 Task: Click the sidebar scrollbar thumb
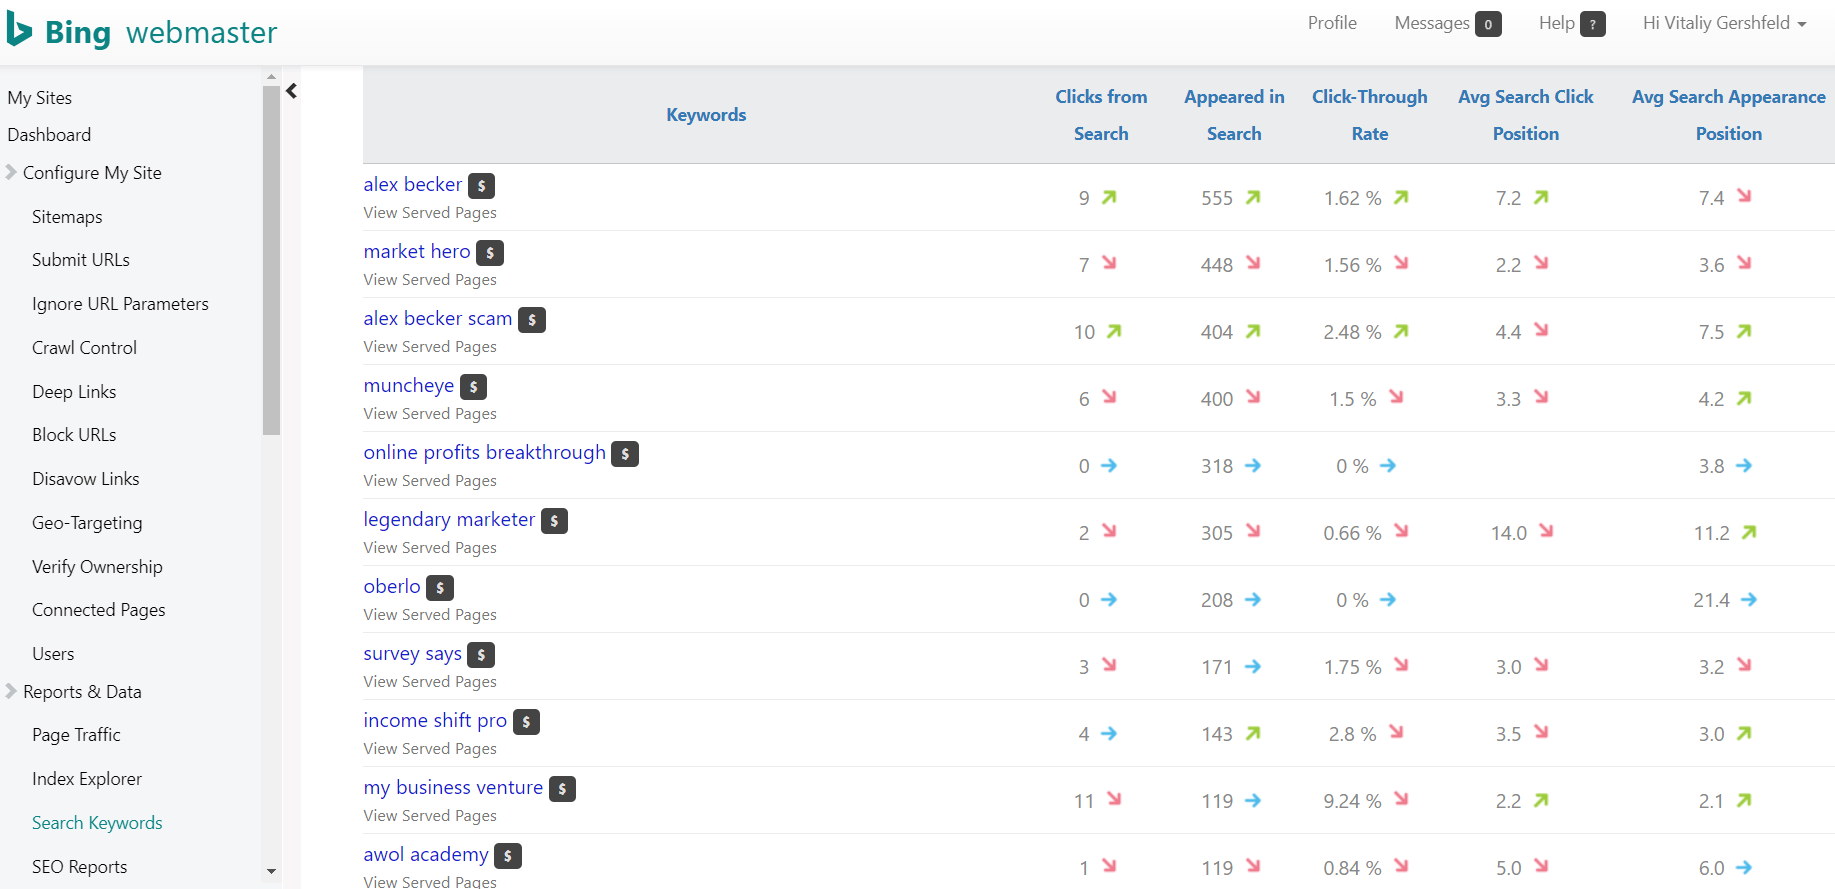[x=271, y=260]
